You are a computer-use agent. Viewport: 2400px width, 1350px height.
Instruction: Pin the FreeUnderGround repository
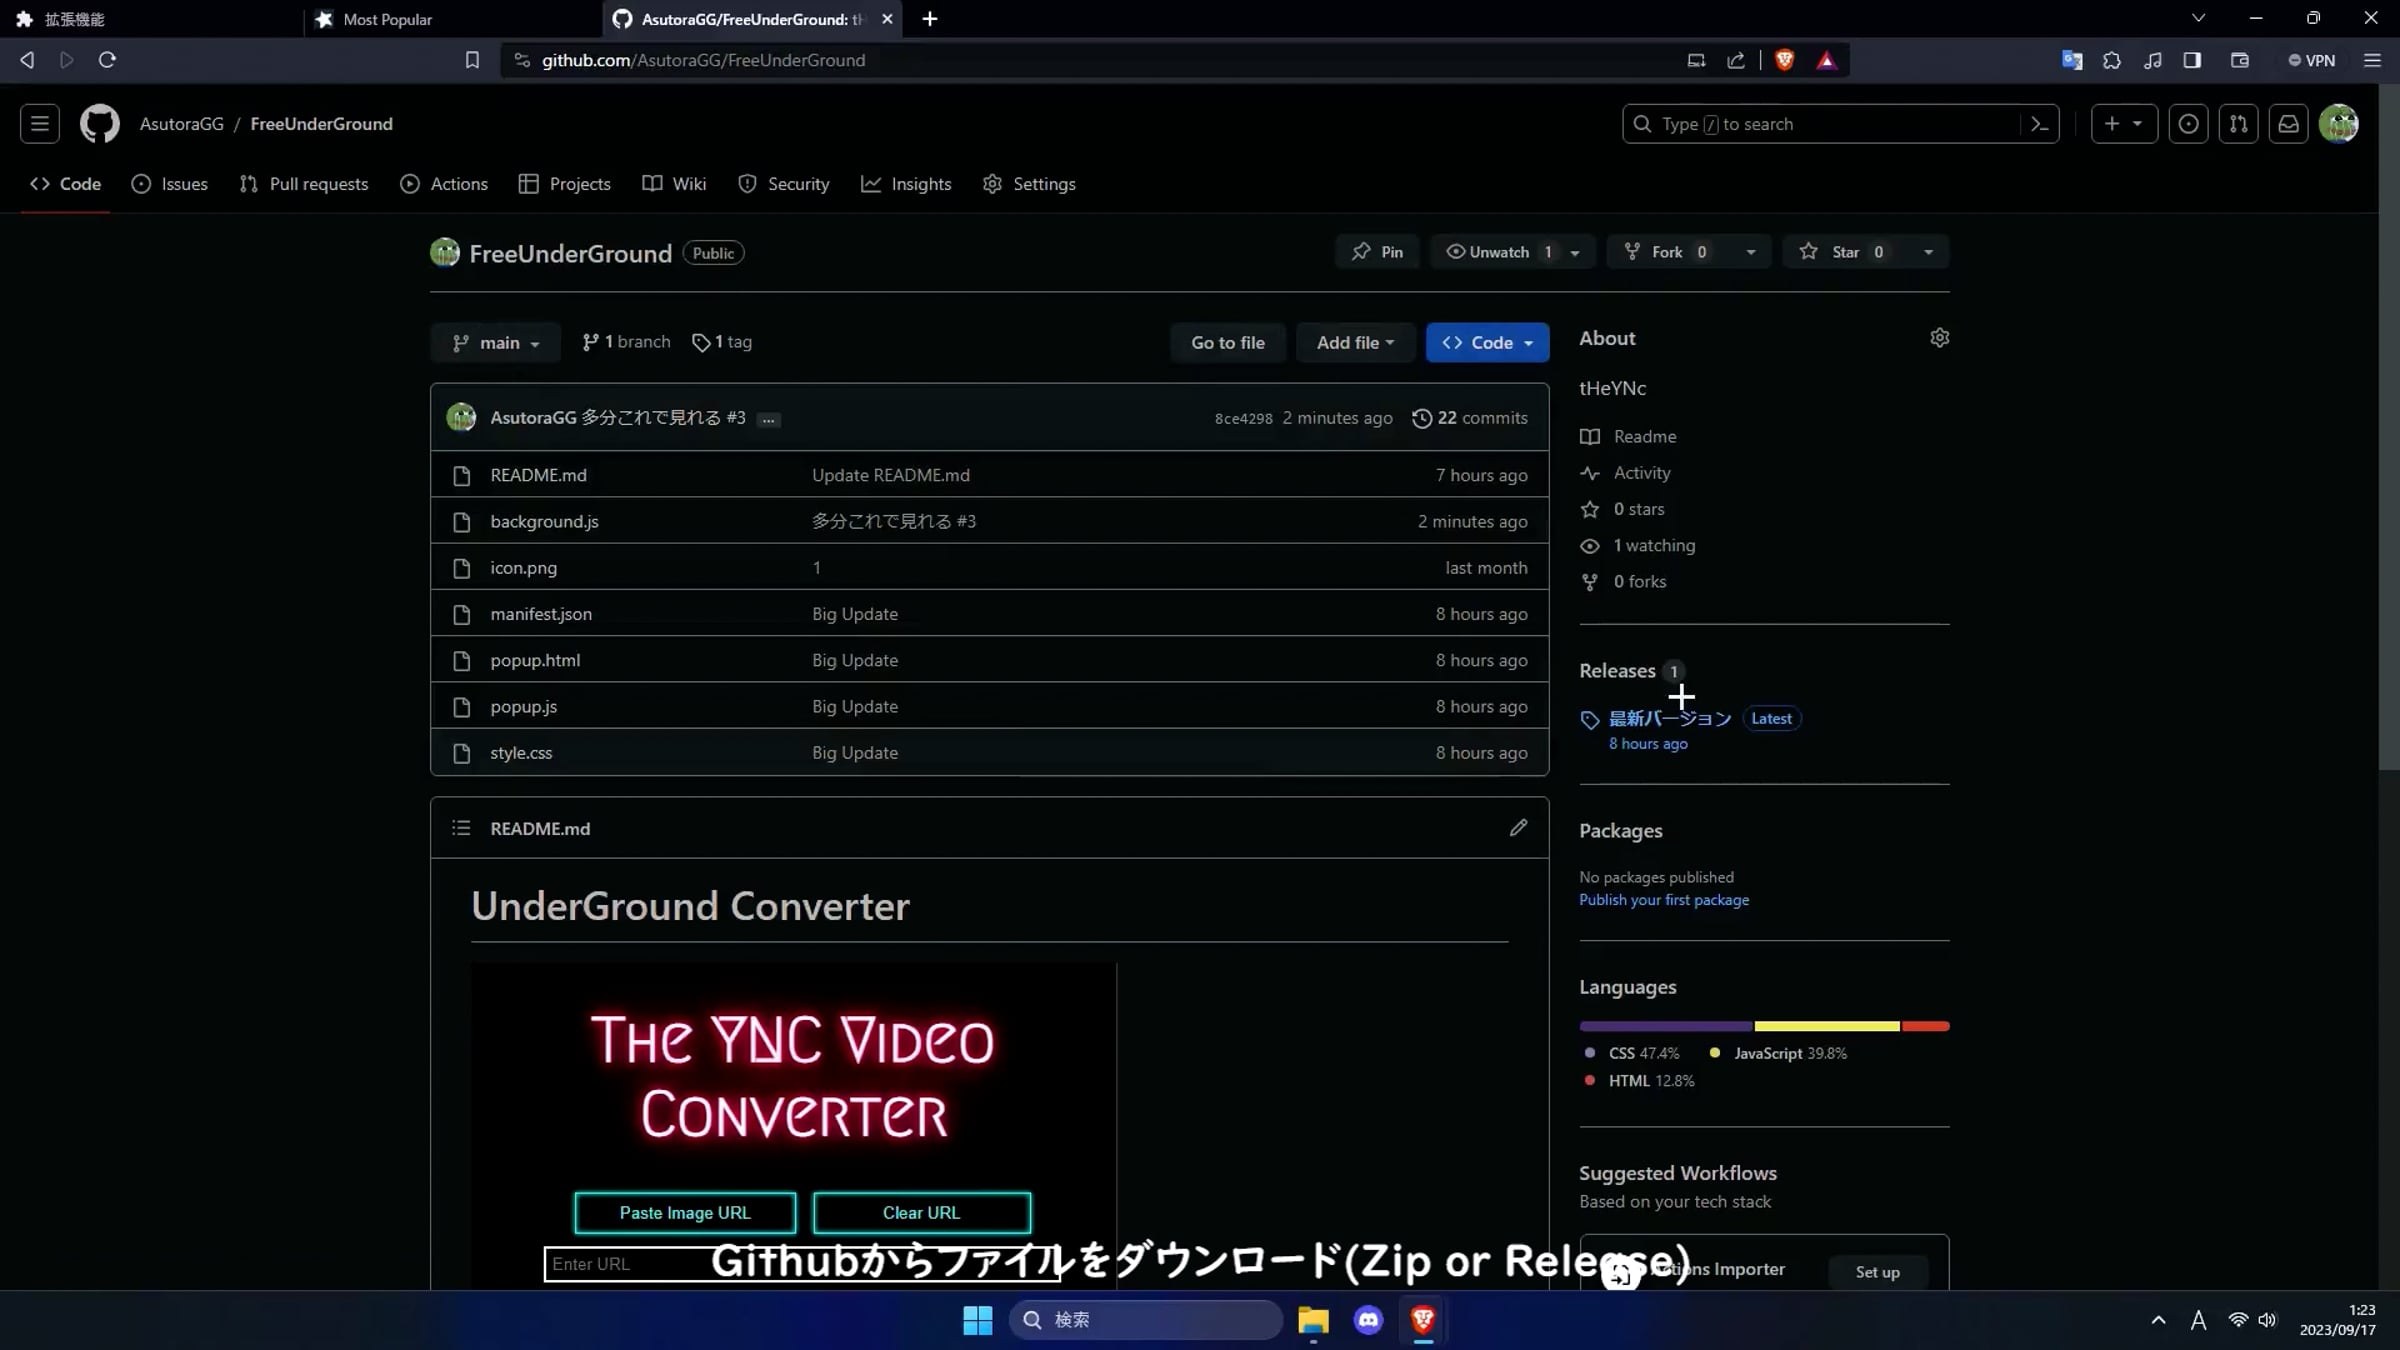click(x=1377, y=251)
